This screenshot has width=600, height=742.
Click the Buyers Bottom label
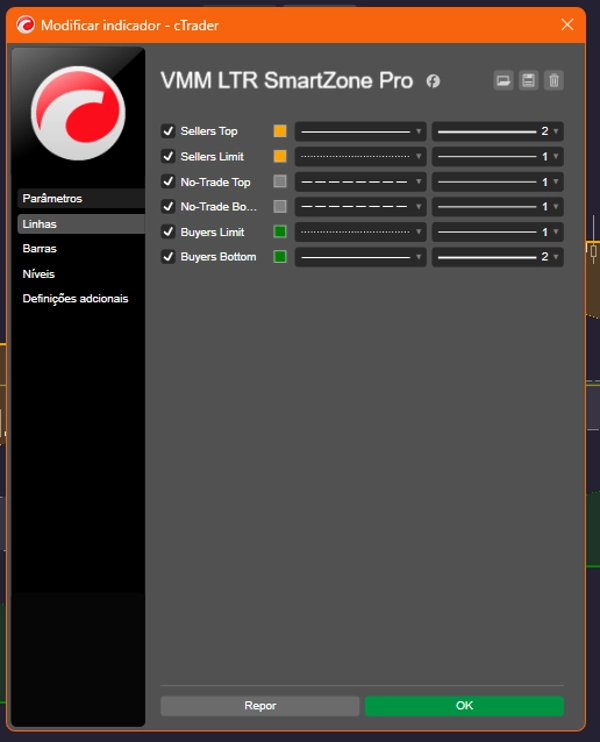point(218,256)
